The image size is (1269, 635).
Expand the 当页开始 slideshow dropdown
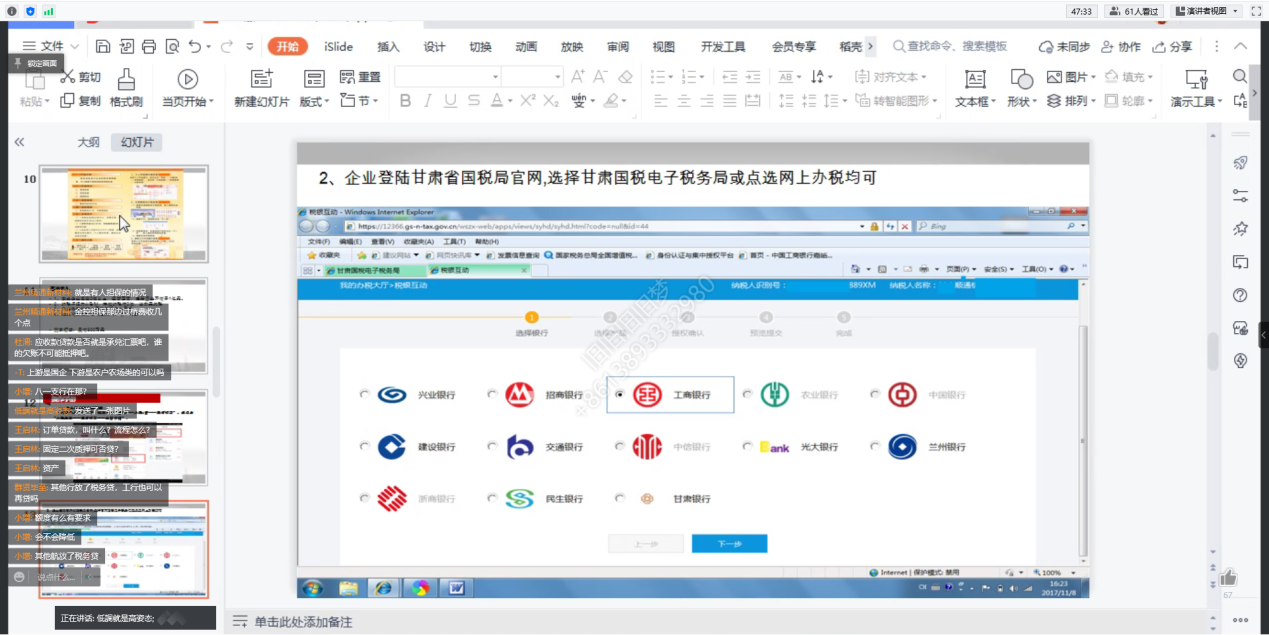coord(211,101)
